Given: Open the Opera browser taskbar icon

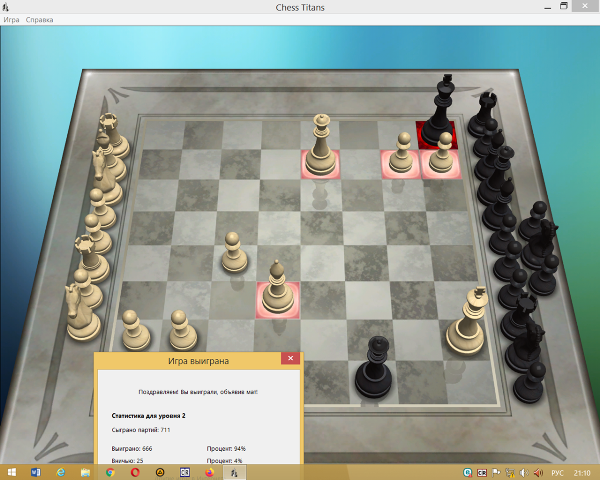Looking at the screenshot, I should point(135,471).
